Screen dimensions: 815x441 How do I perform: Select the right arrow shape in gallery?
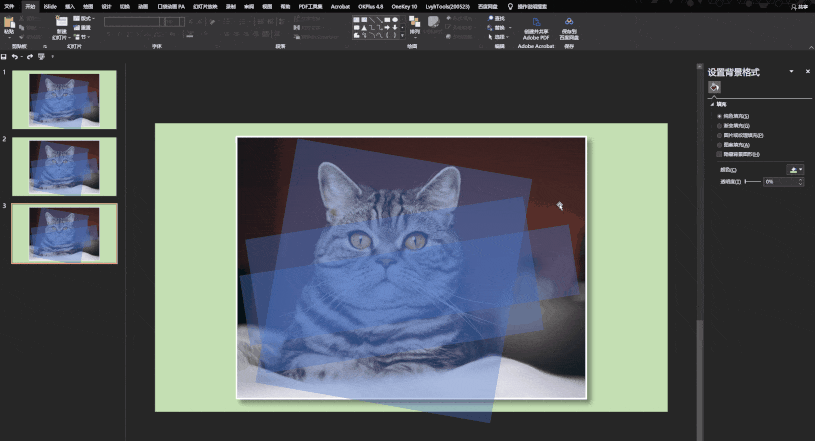tap(387, 28)
